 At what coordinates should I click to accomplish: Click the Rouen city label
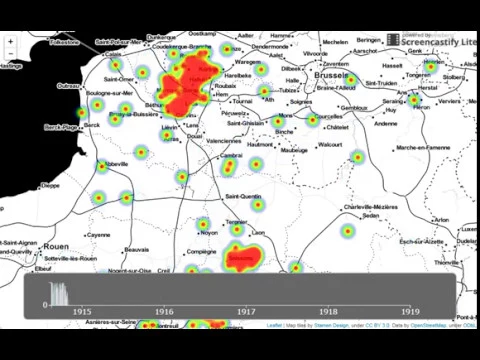pos(56,247)
